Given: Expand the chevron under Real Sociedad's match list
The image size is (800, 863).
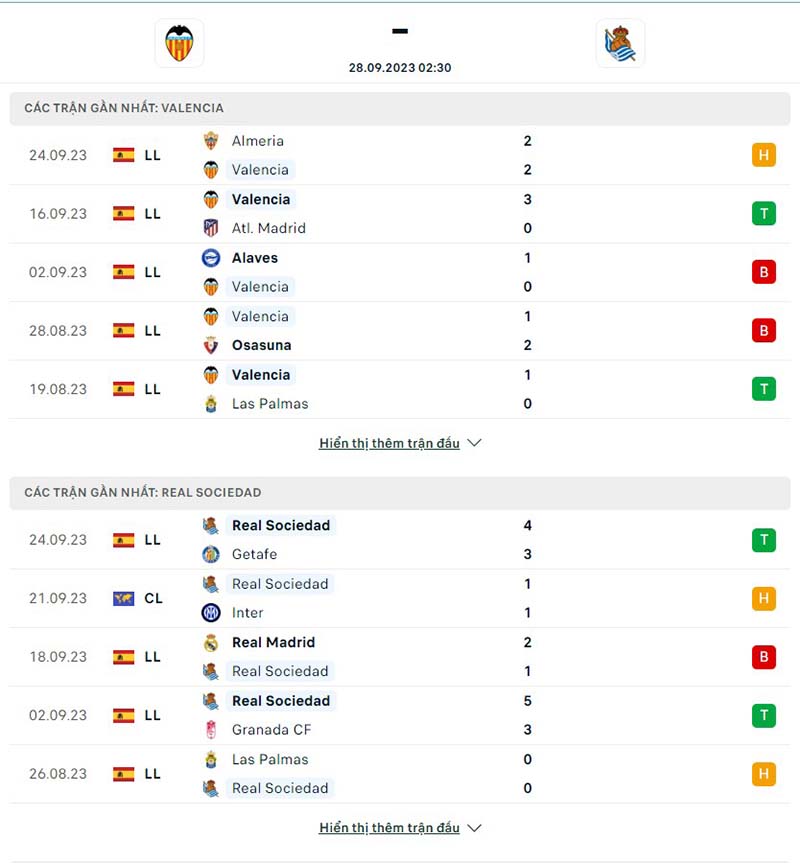Looking at the screenshot, I should point(474,827).
